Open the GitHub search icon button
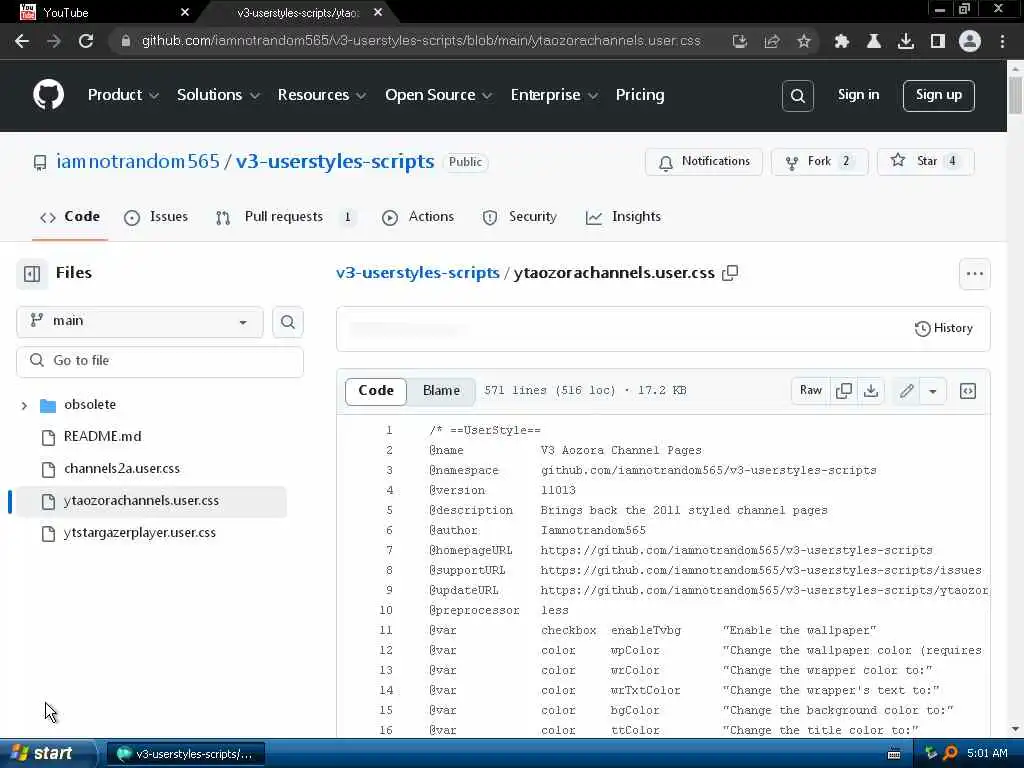Image resolution: width=1024 pixels, height=768 pixels. (797, 96)
